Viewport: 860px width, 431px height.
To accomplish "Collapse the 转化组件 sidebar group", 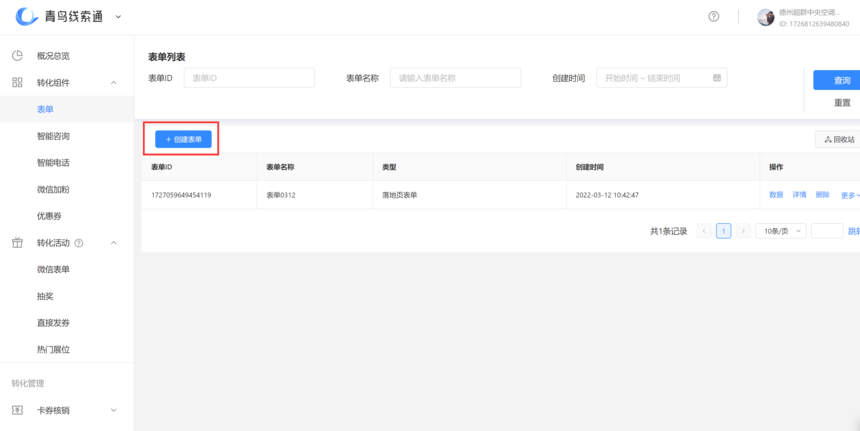I will [113, 83].
